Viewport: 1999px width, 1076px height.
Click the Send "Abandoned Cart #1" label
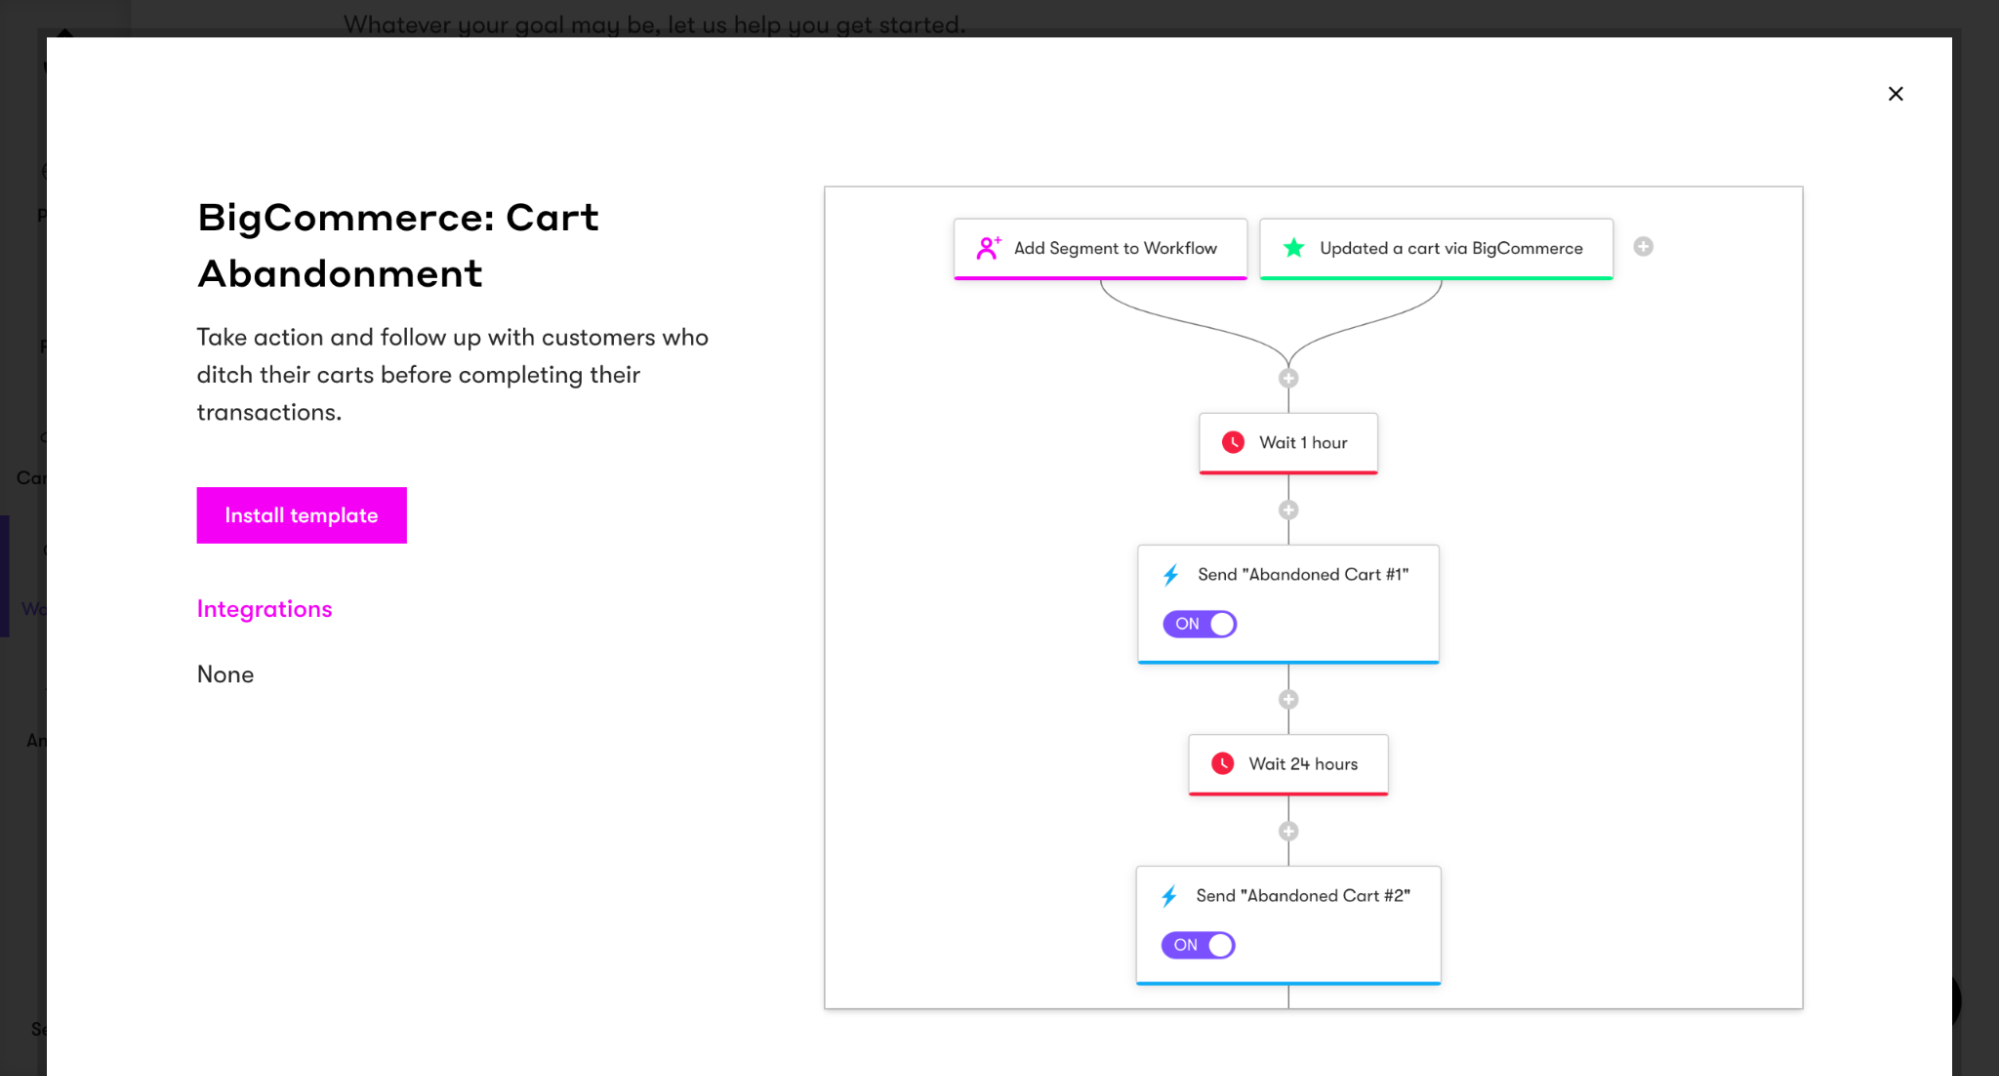[1303, 575]
